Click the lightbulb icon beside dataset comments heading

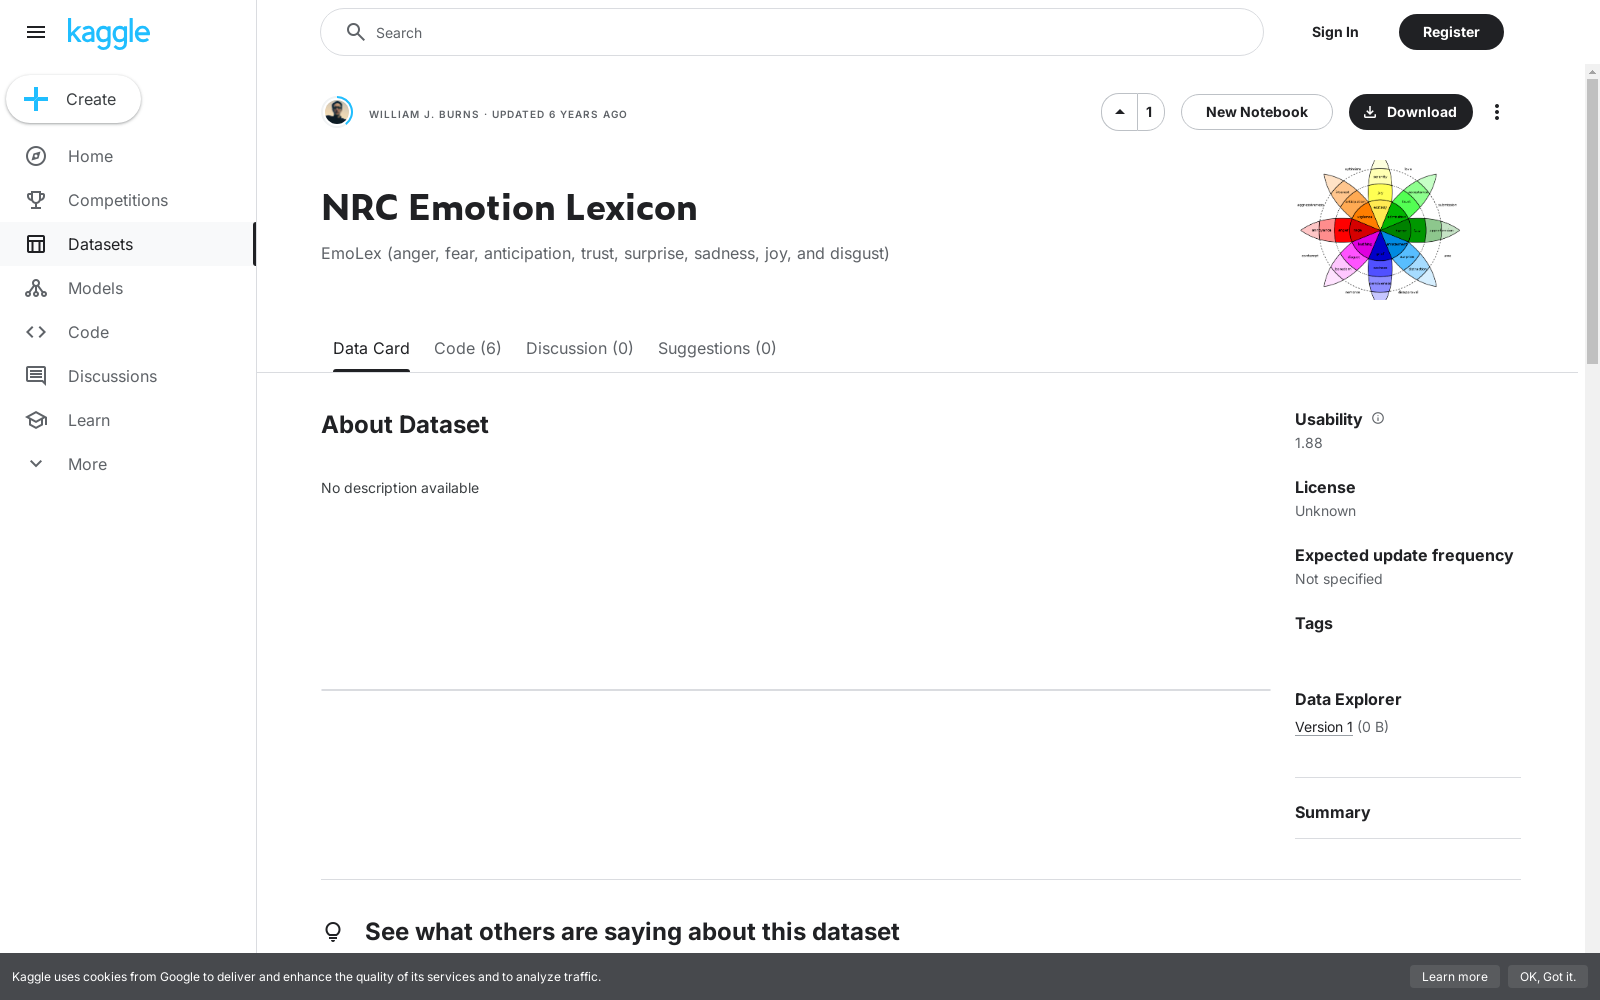333,932
